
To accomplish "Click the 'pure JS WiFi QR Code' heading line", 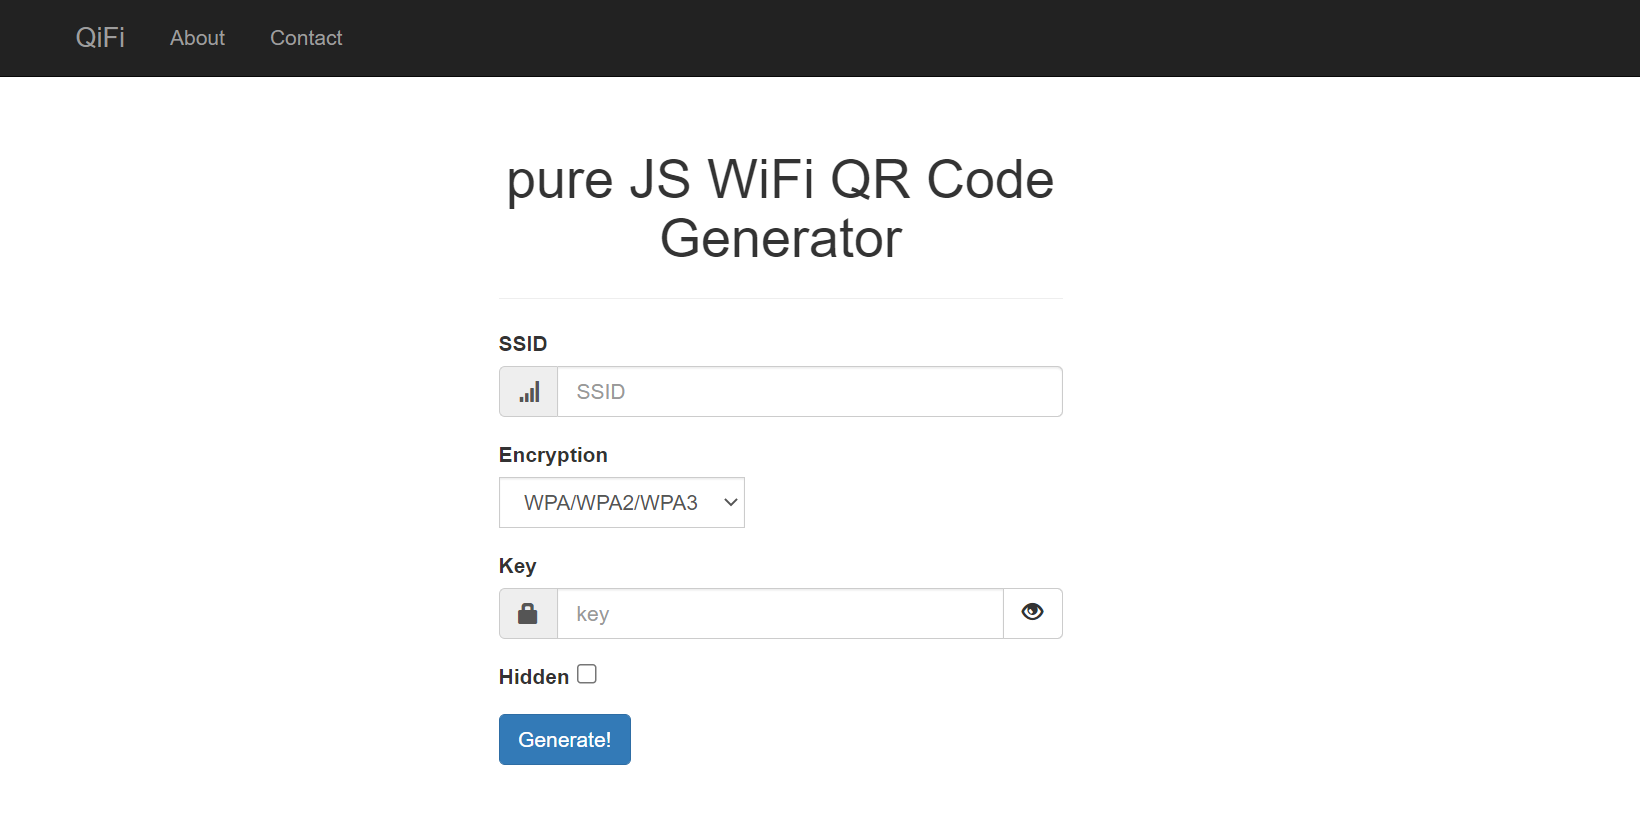I will pos(780,180).
